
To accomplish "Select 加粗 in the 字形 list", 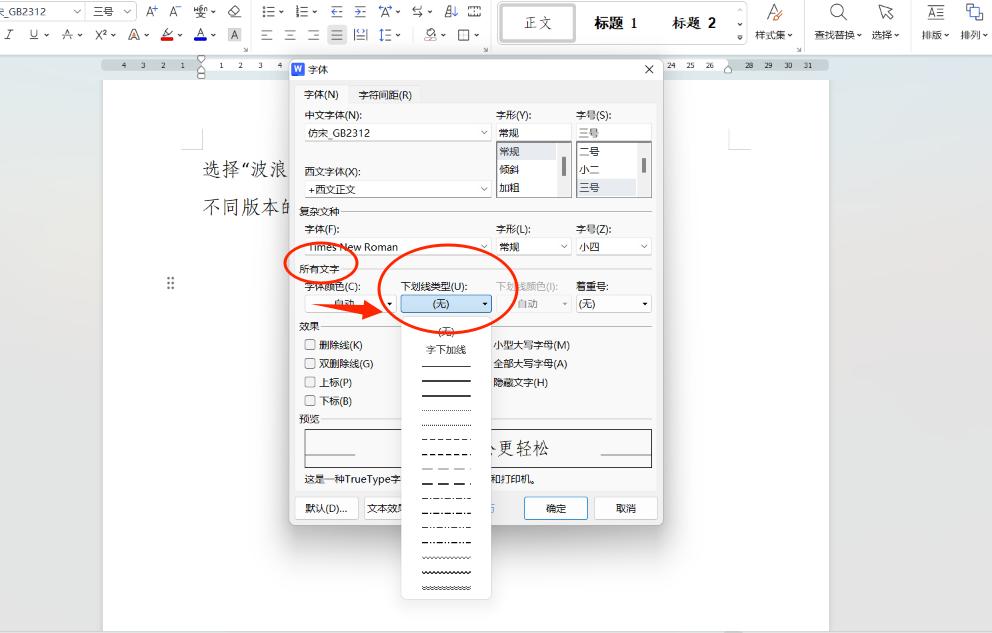I will point(510,188).
